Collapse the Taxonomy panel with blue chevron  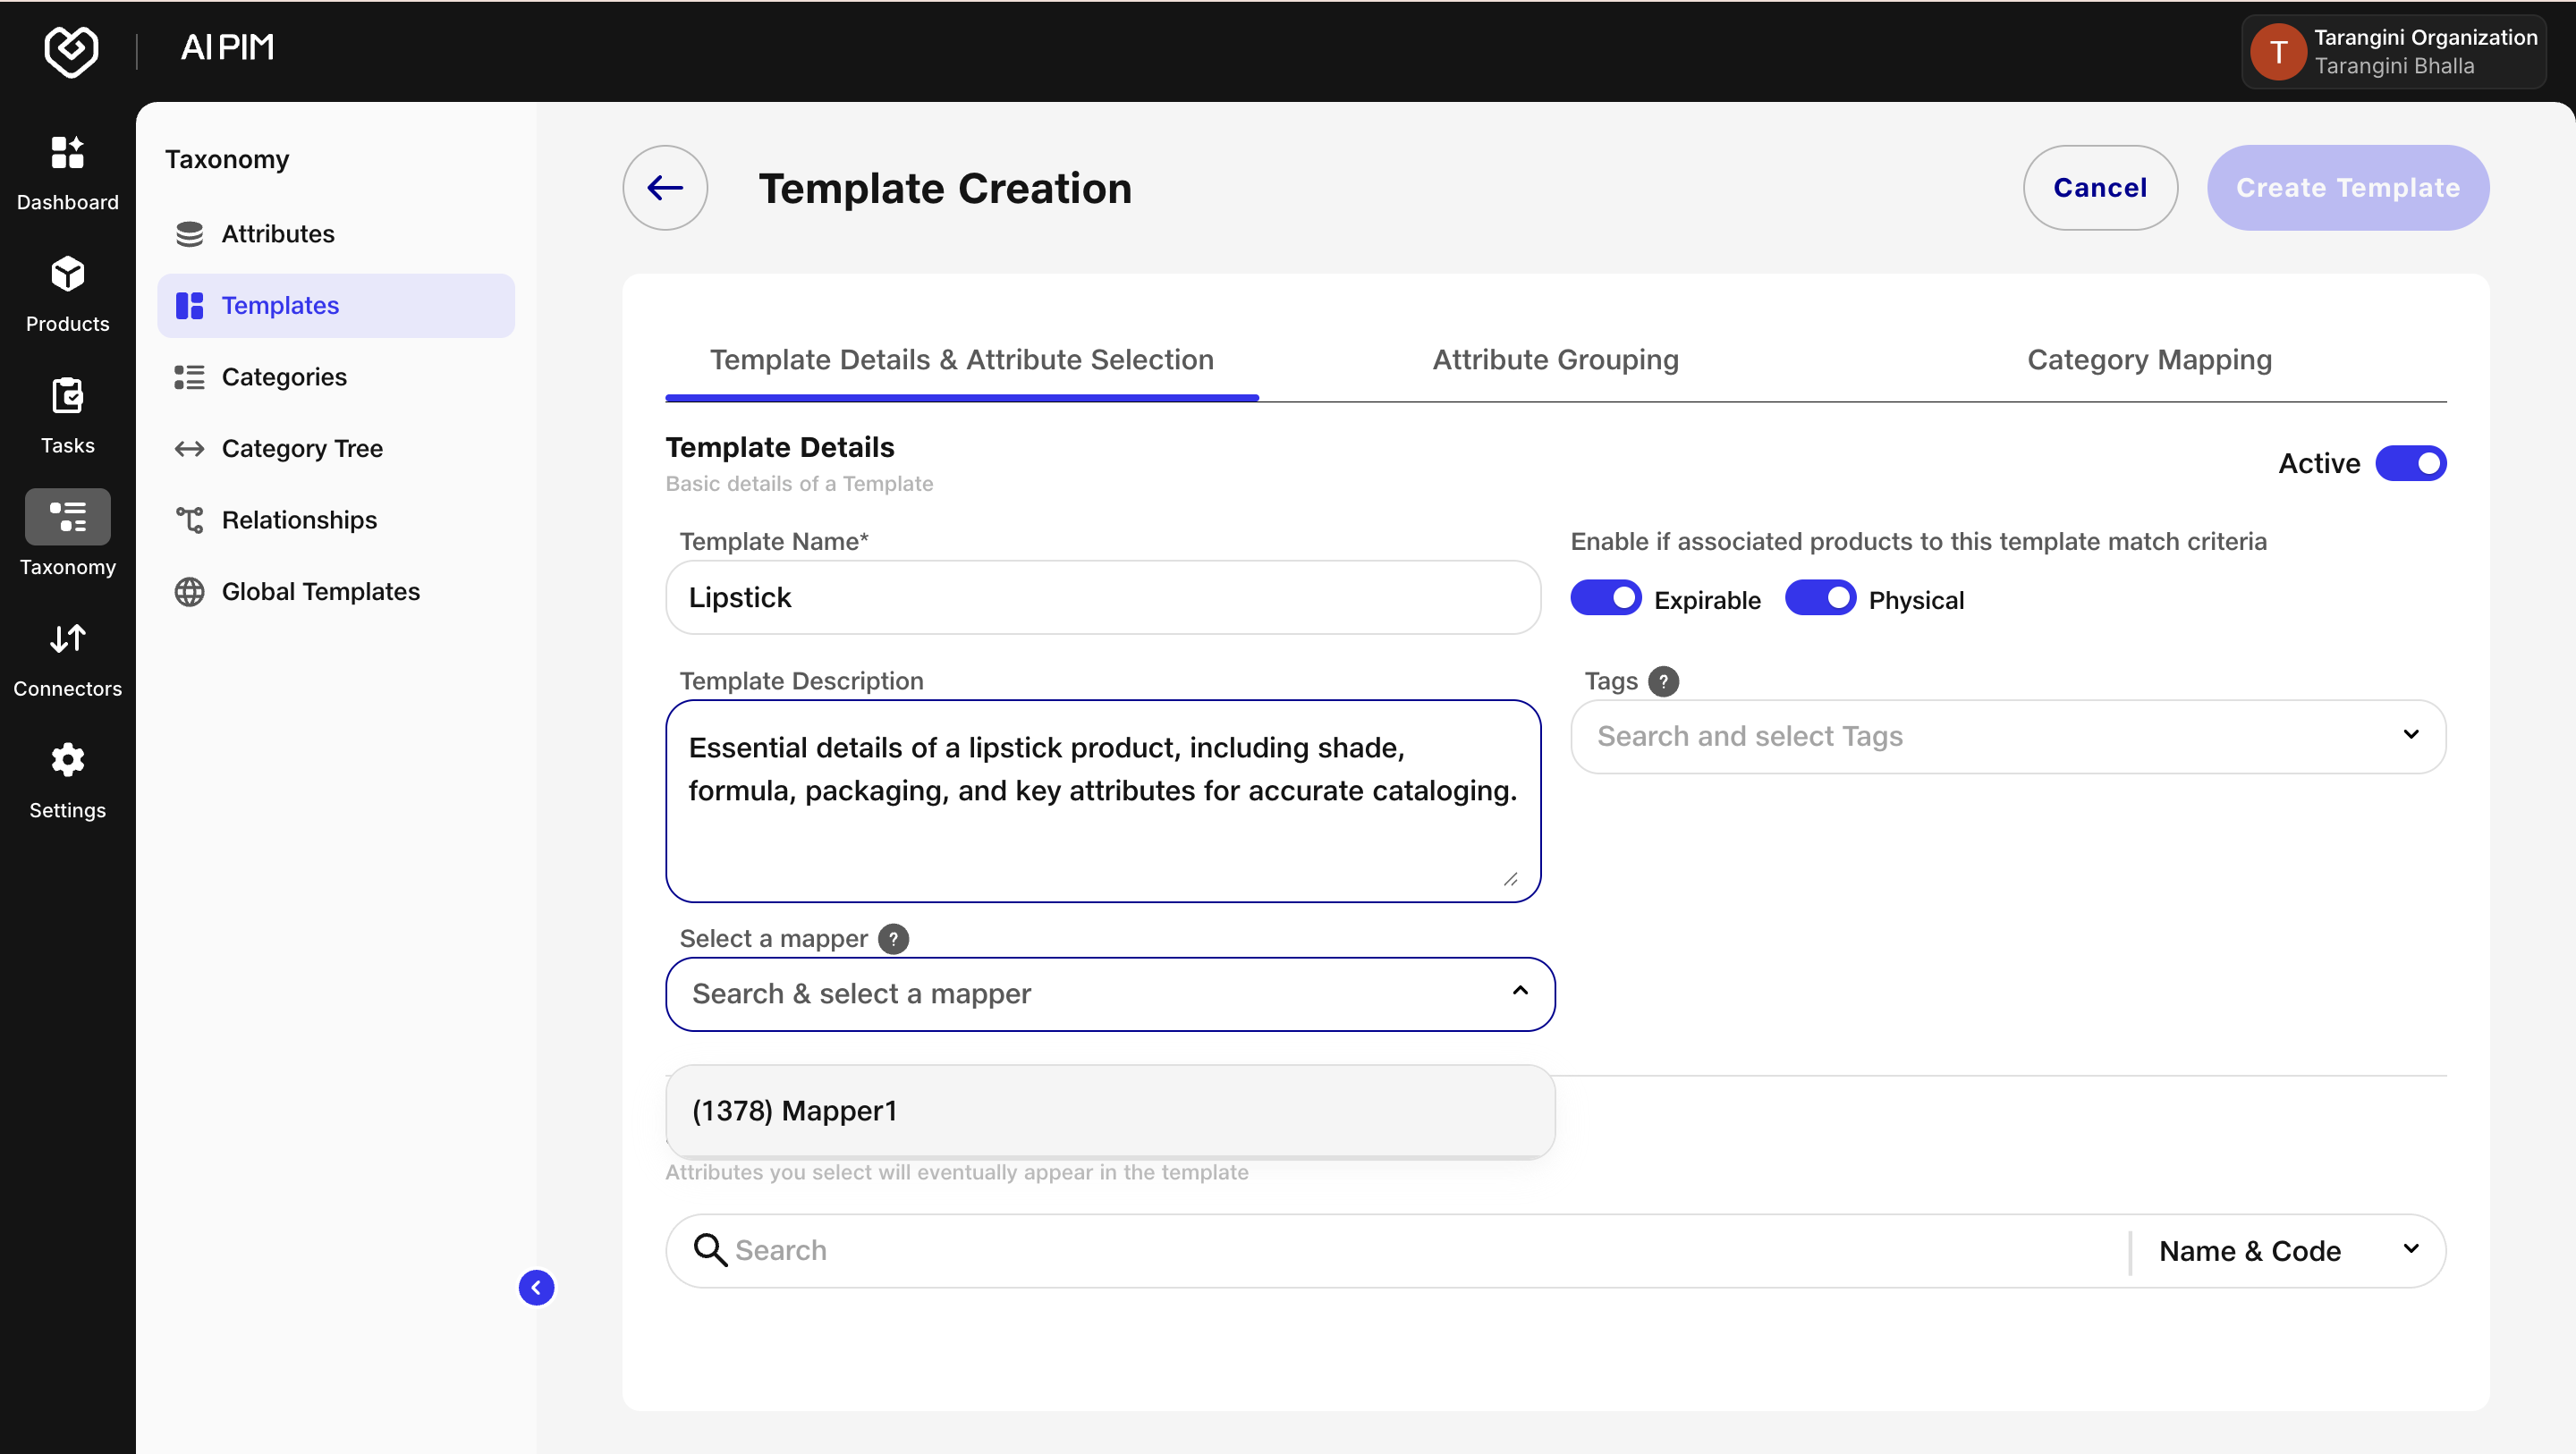[536, 1288]
